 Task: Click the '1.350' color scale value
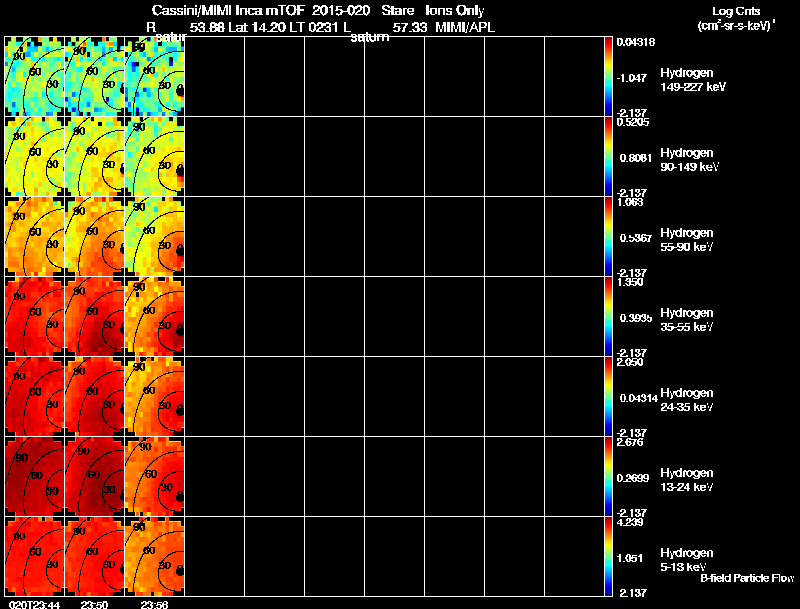[630, 282]
